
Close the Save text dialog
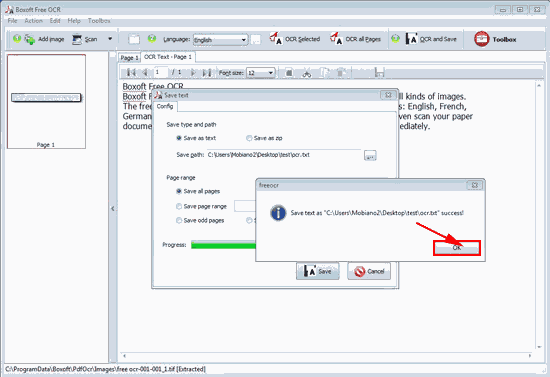pos(388,95)
